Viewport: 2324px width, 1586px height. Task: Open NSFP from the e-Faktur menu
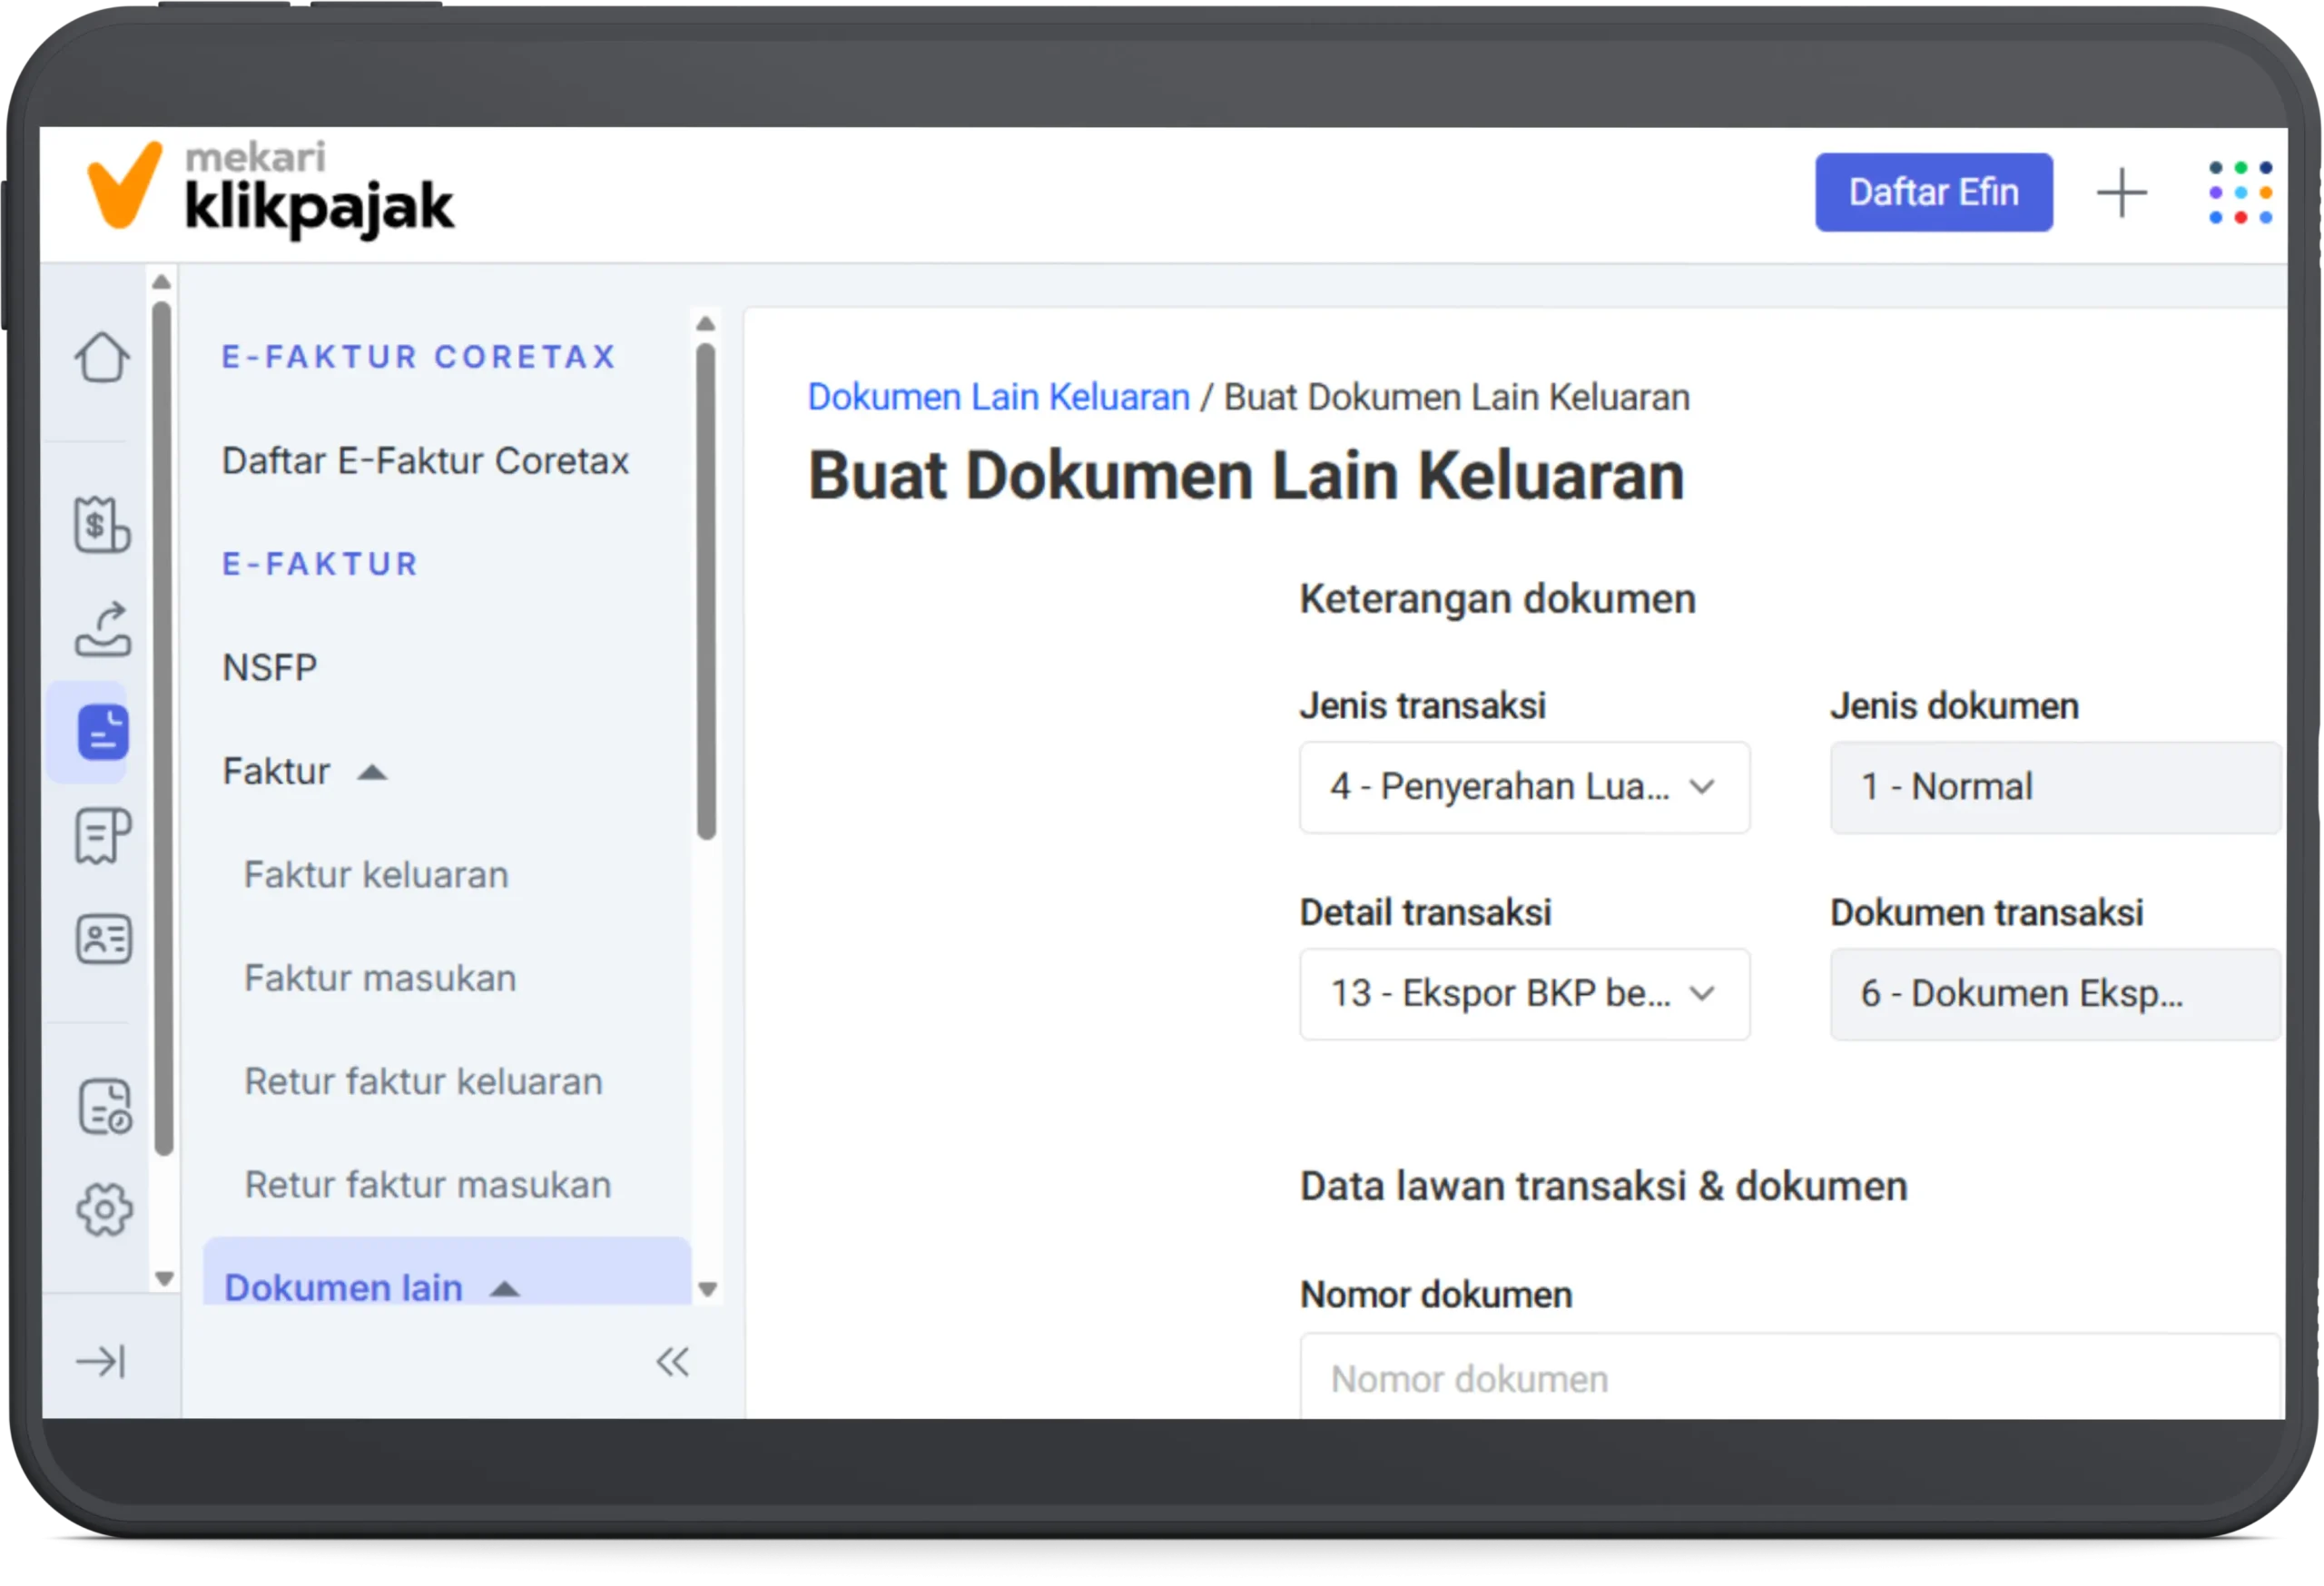coord(269,666)
